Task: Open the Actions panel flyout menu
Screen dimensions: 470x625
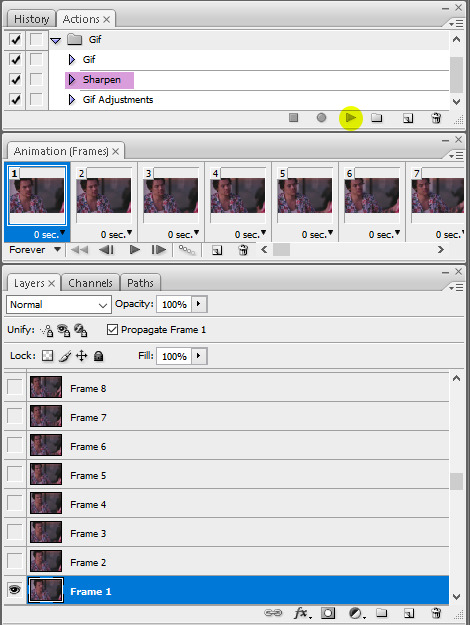Action: (456, 24)
